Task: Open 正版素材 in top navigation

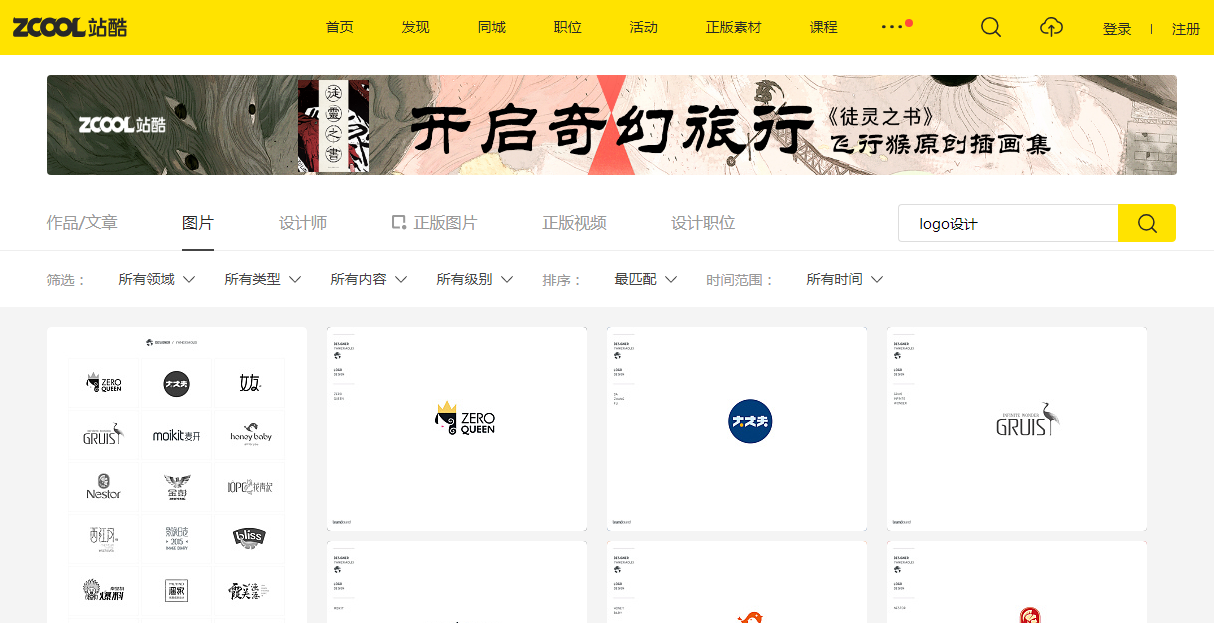Action: tap(734, 27)
